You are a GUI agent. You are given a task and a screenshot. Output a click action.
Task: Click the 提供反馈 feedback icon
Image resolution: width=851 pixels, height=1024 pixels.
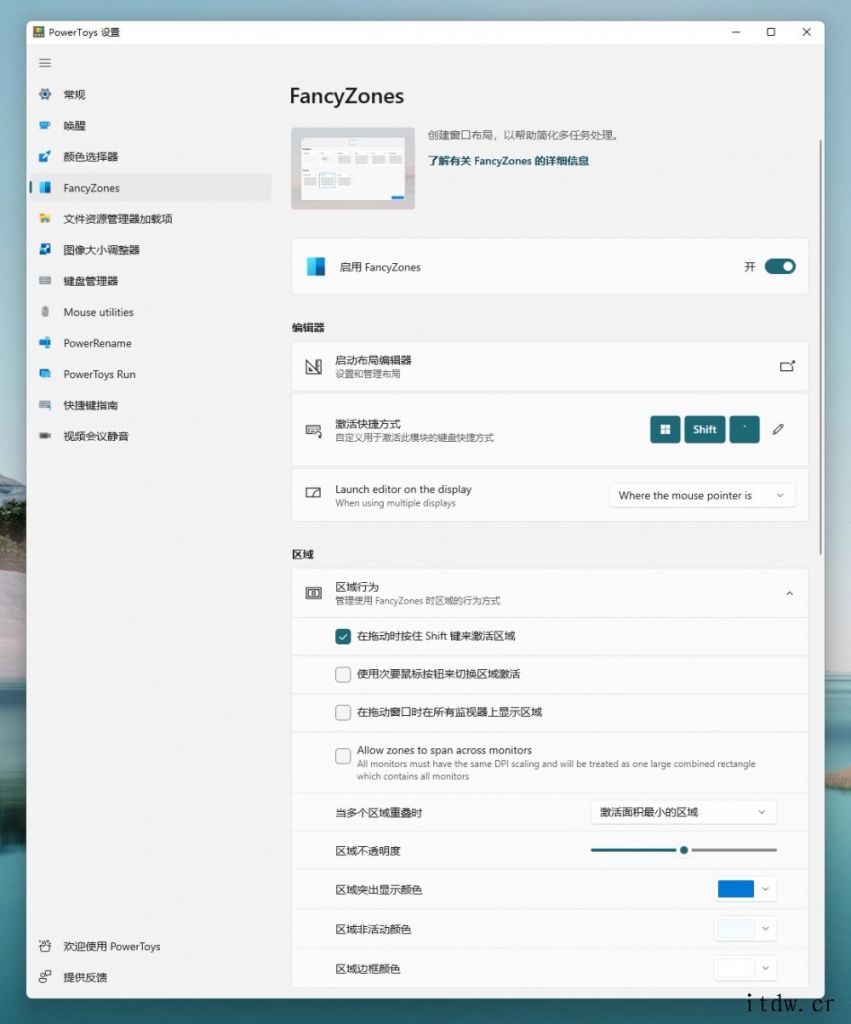click(x=45, y=977)
